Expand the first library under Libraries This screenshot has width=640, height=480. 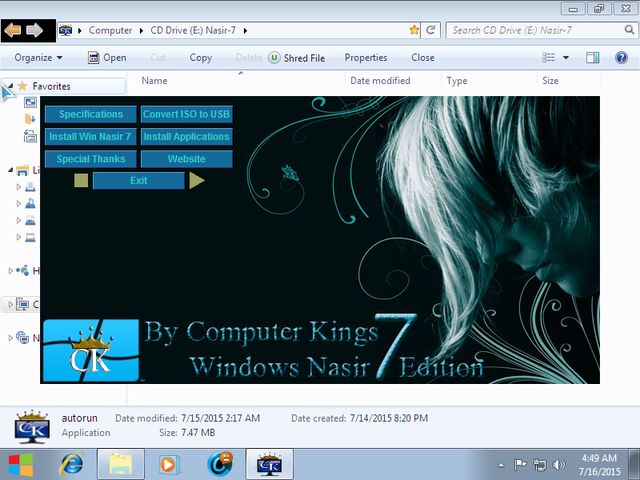click(x=18, y=187)
